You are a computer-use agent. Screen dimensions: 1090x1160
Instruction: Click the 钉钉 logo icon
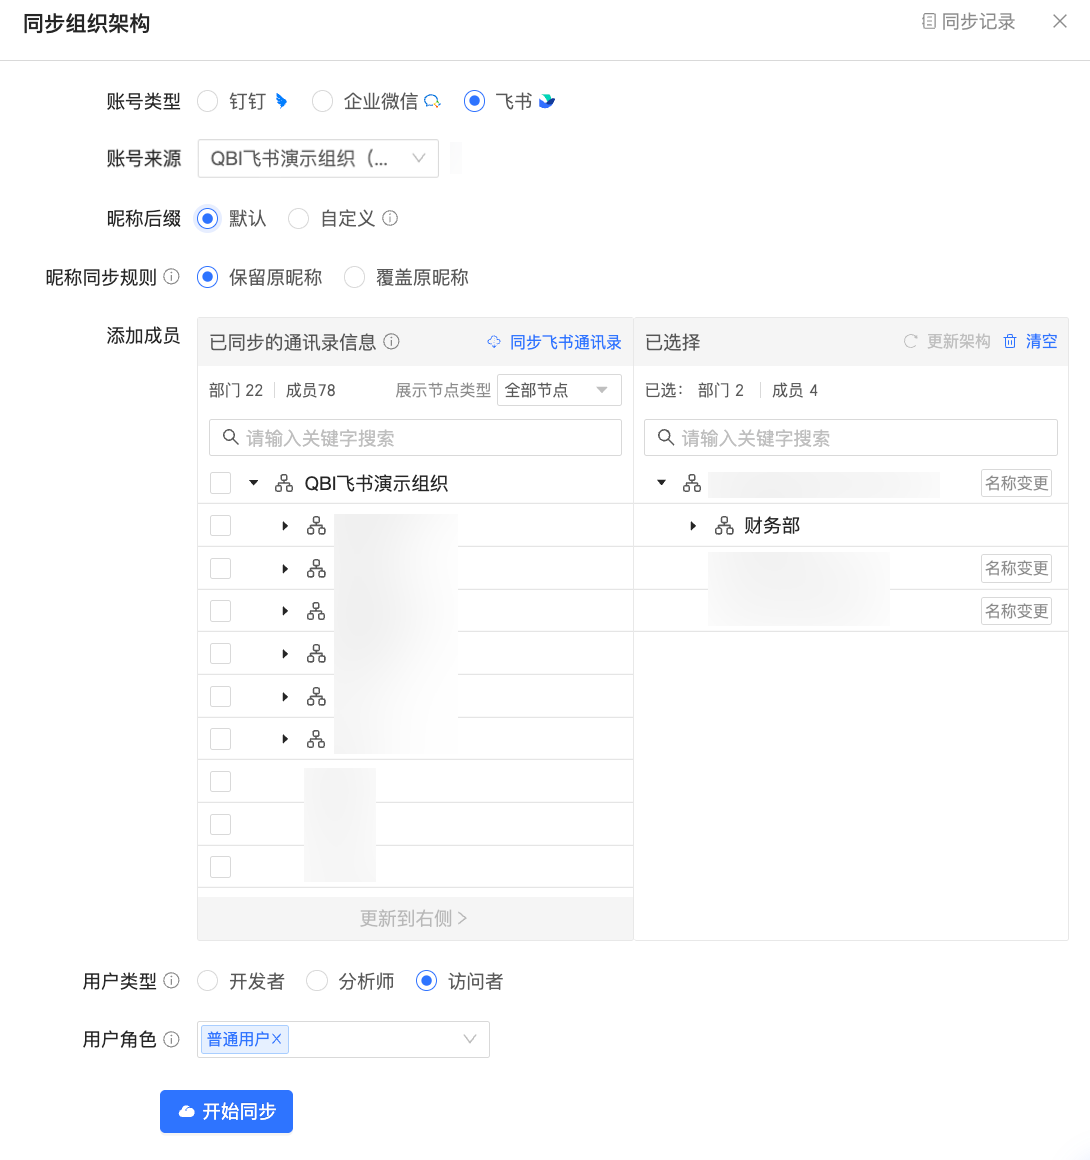pos(280,99)
